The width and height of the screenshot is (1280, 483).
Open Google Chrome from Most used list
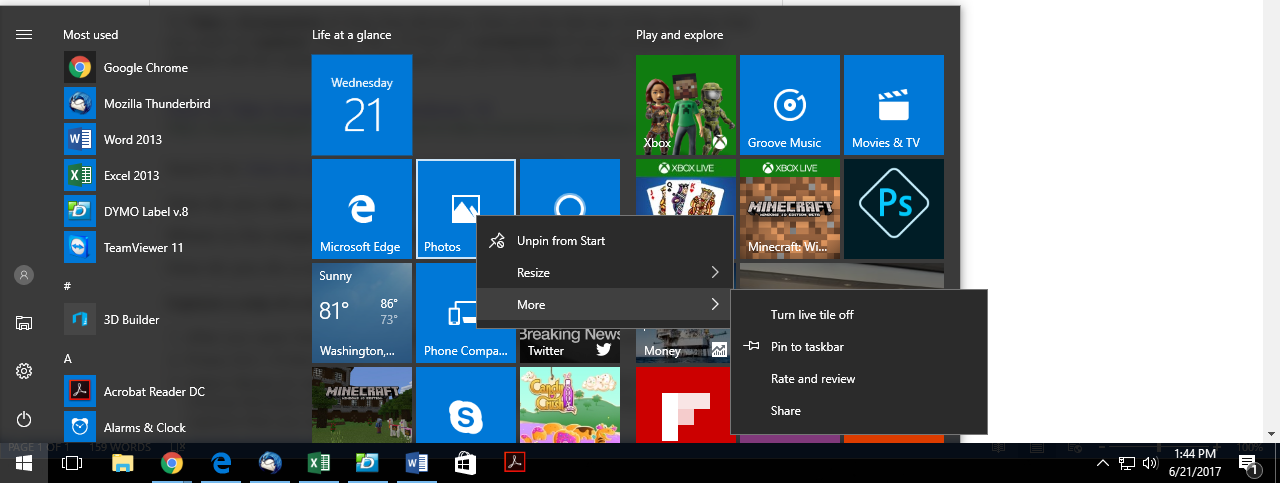pyautogui.click(x=145, y=68)
